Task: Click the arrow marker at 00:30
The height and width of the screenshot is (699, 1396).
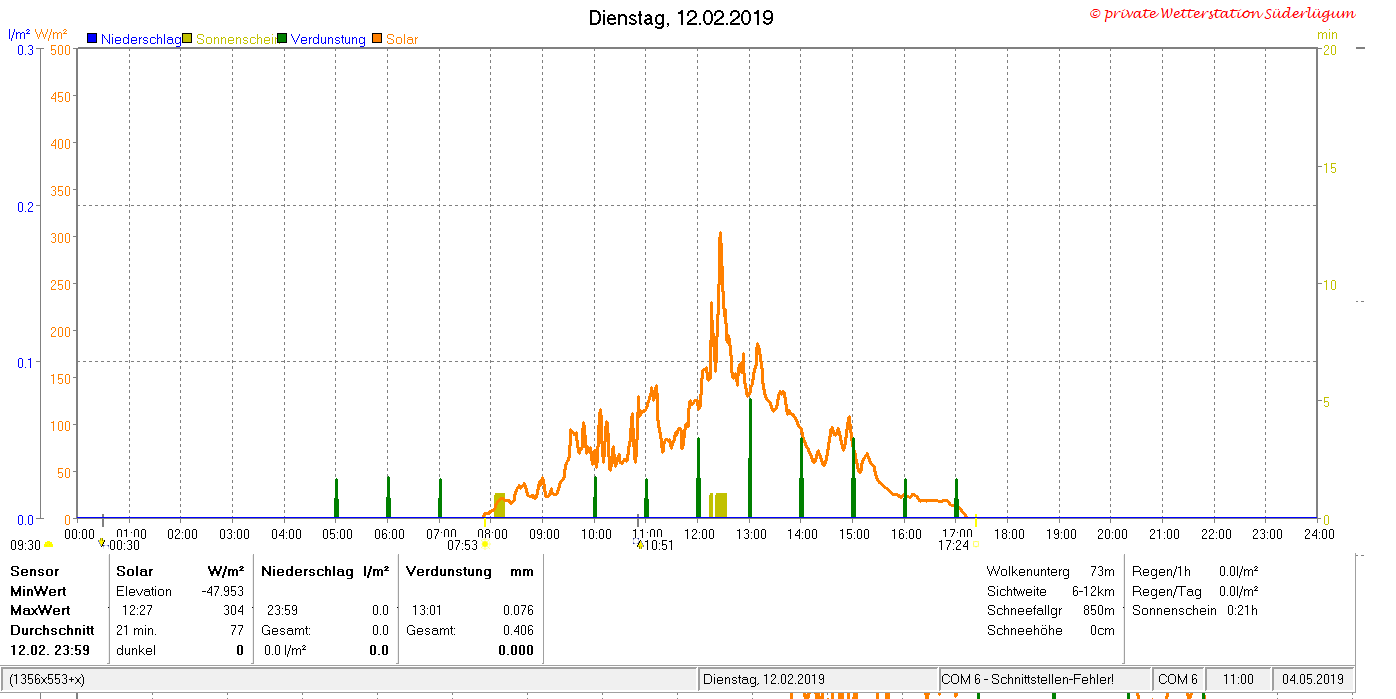Action: coord(102,543)
